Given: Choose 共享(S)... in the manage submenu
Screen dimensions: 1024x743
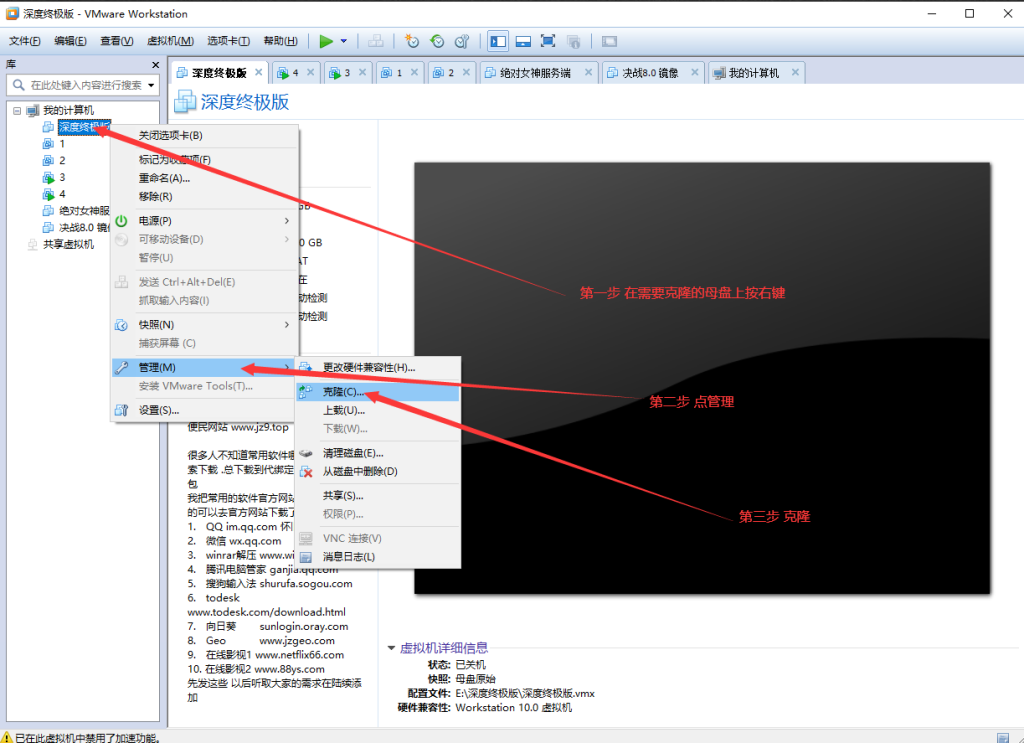Looking at the screenshot, I should coord(378,496).
